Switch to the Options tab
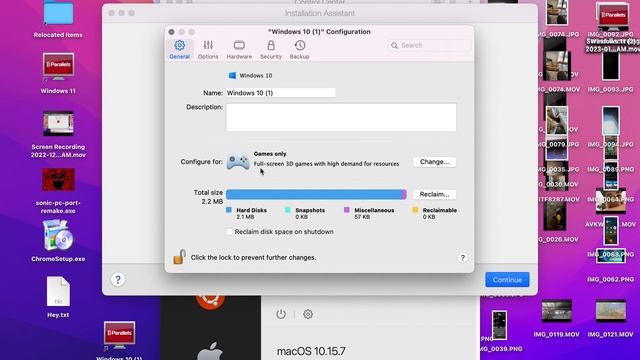This screenshot has width=640, height=360. (208, 50)
